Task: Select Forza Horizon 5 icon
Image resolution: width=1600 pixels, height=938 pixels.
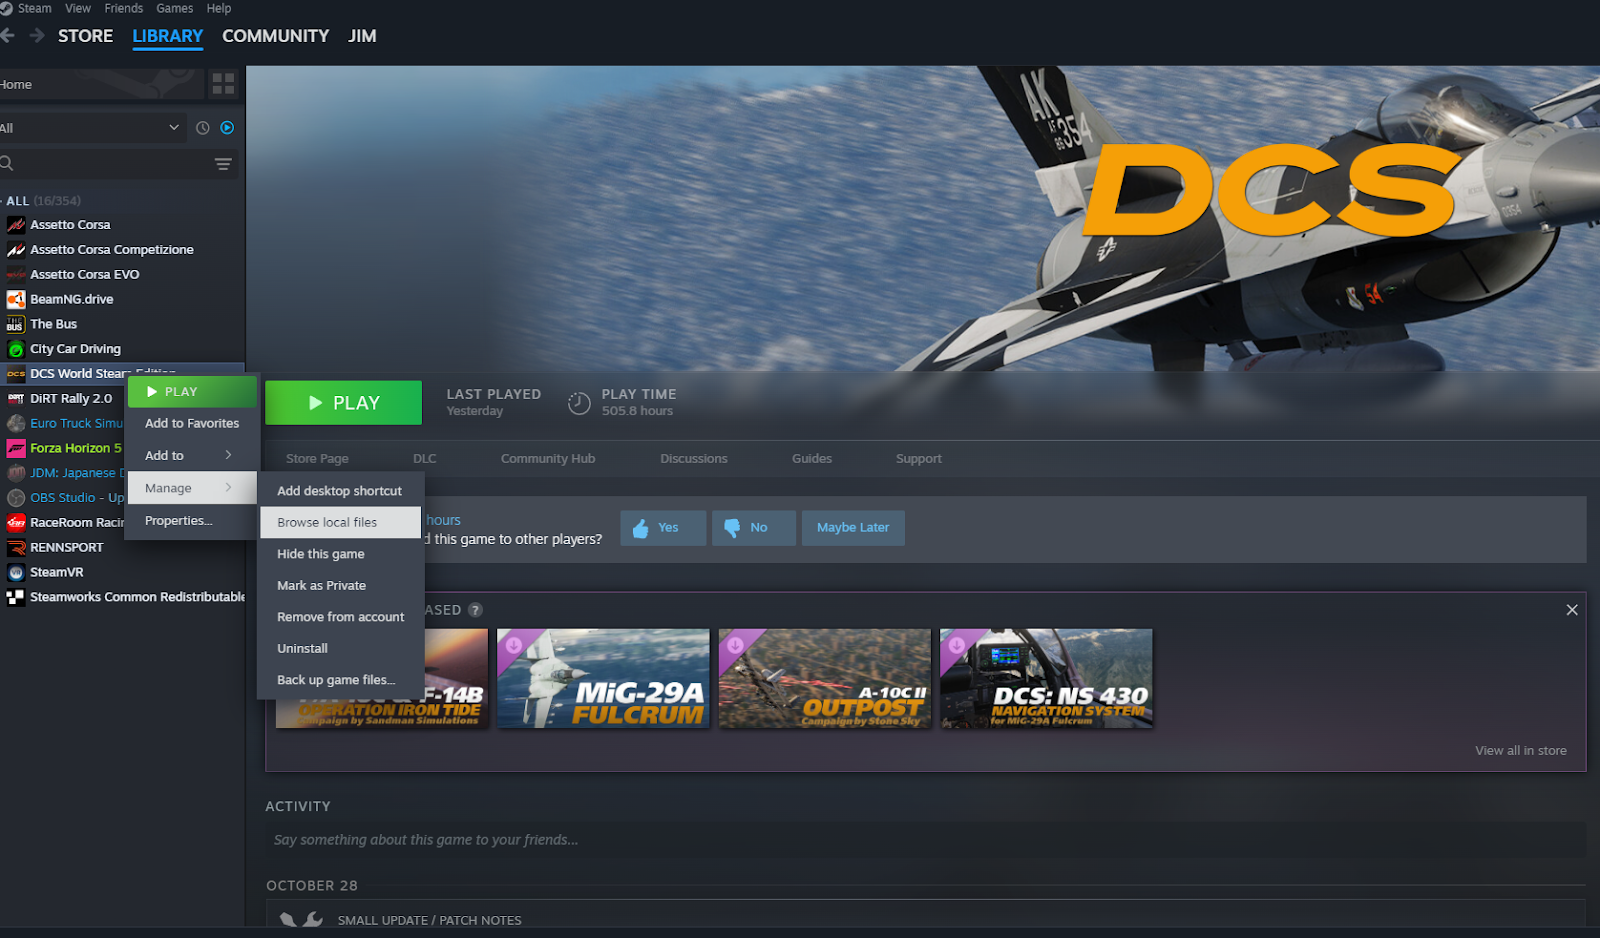Action: [16, 448]
